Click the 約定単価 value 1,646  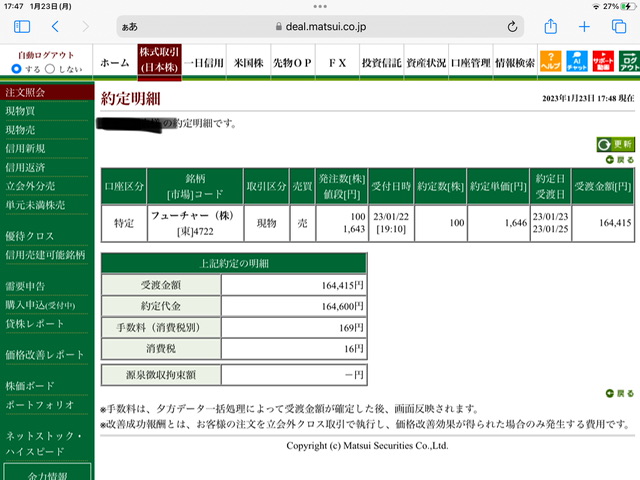[x=516, y=223]
